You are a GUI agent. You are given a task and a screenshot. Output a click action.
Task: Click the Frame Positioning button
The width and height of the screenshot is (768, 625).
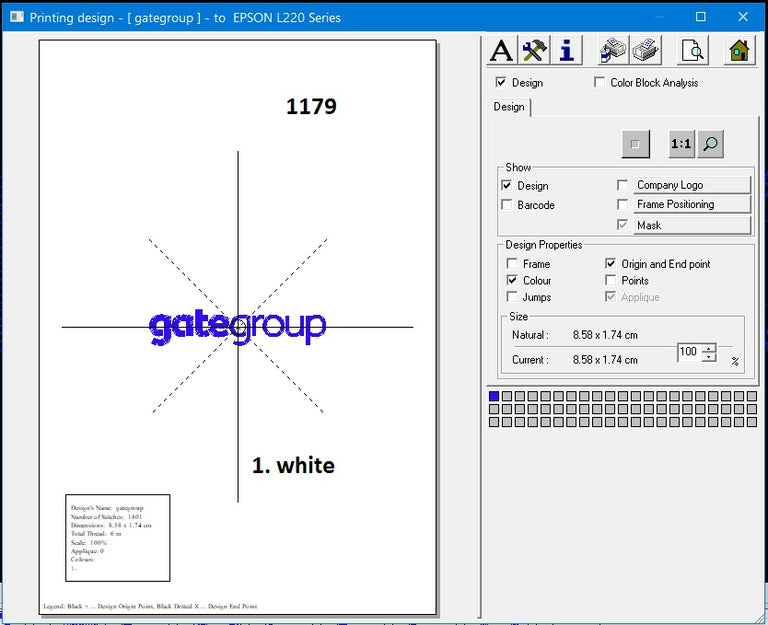click(692, 204)
